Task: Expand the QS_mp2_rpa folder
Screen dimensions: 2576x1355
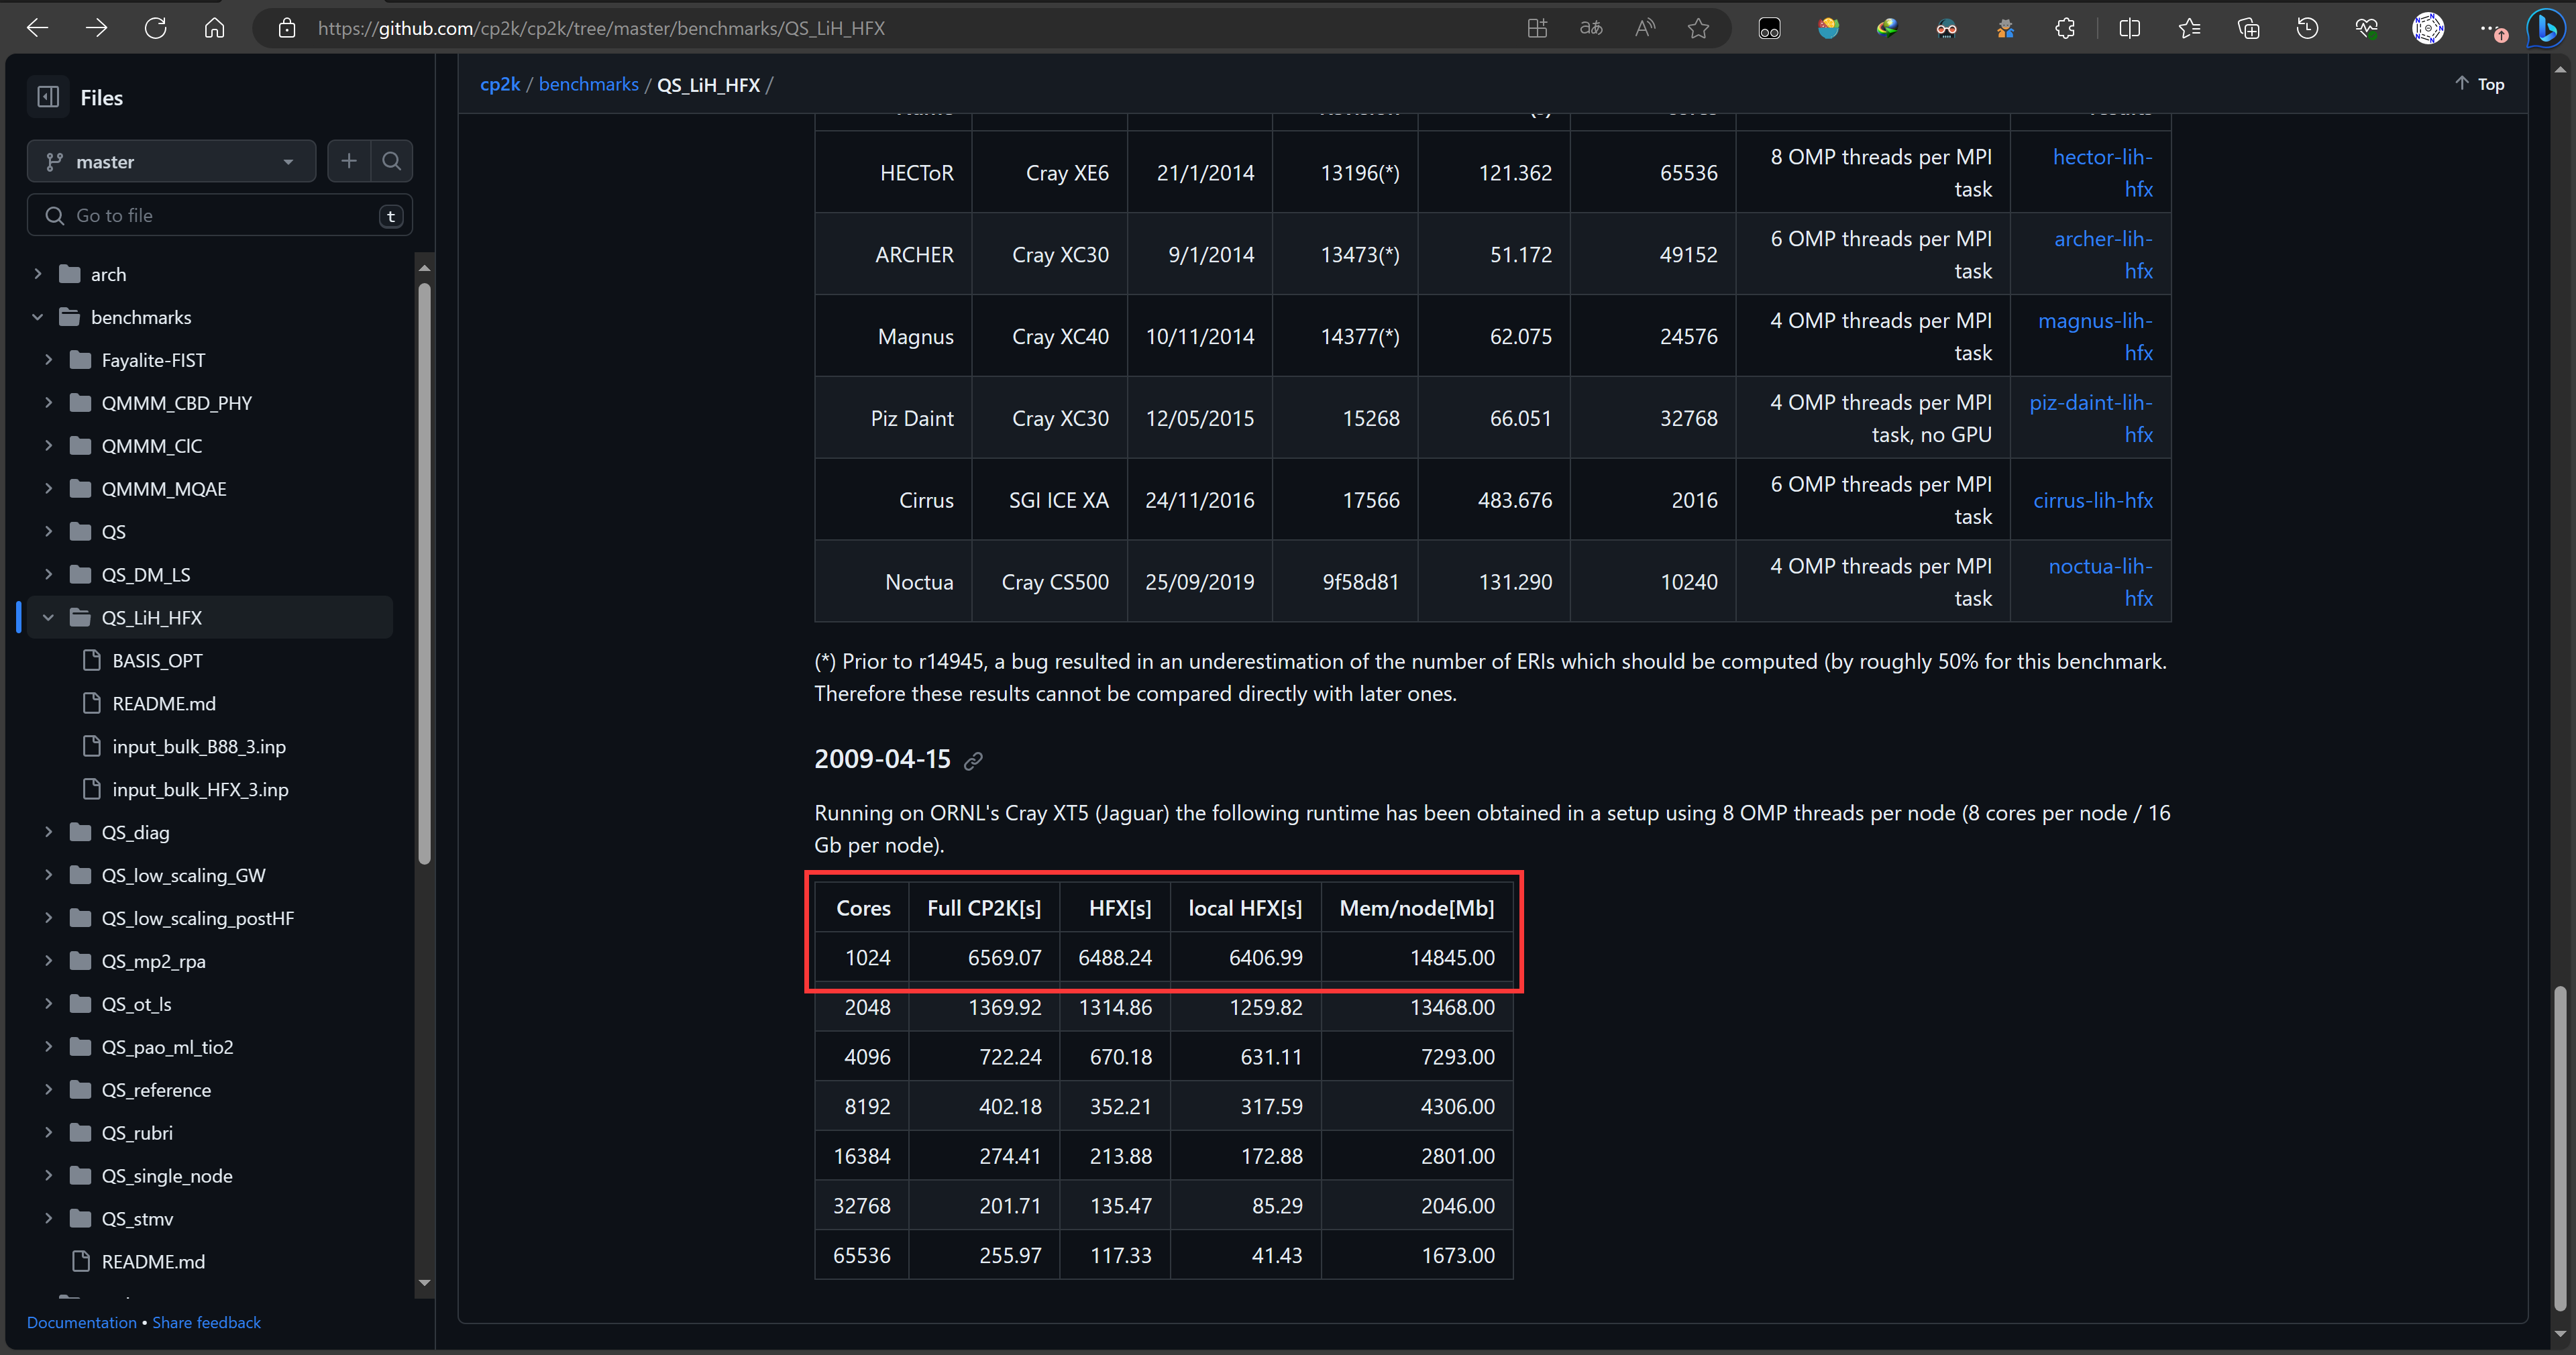Action: [48, 961]
